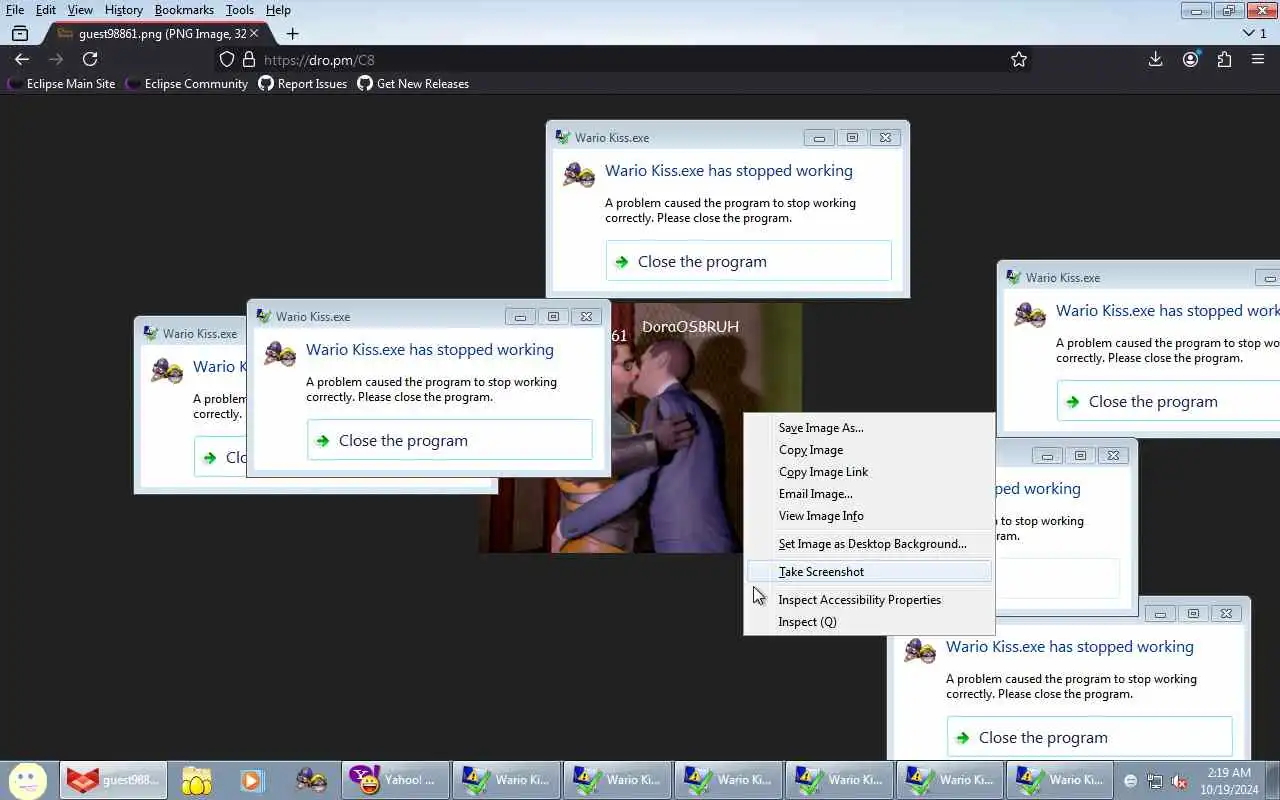Screen dimensions: 1280x800
Task: Click the 'Wario Kiss.exe has stopped working' heading in top dialog
Action: [x=729, y=171]
